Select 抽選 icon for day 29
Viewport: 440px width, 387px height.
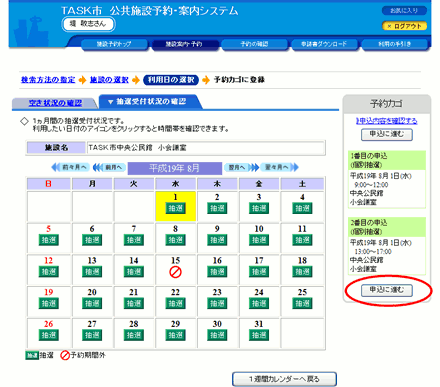pyautogui.click(x=175, y=335)
